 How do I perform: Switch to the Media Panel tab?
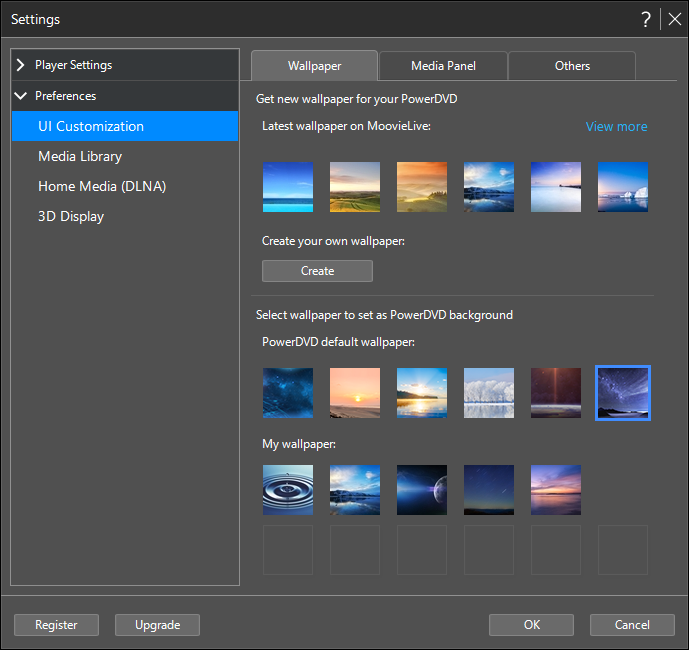click(x=443, y=66)
